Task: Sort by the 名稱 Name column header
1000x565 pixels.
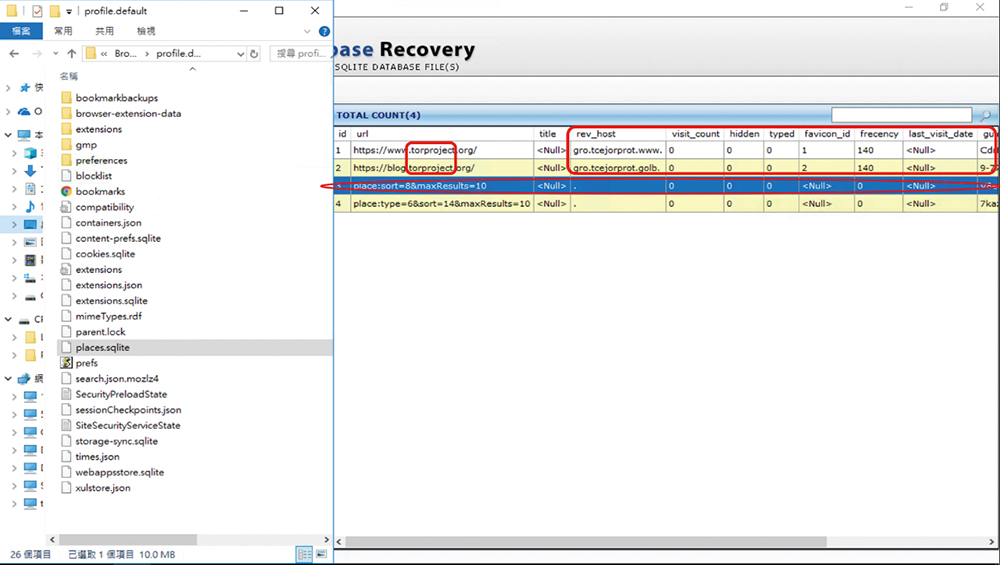Action: (x=69, y=76)
